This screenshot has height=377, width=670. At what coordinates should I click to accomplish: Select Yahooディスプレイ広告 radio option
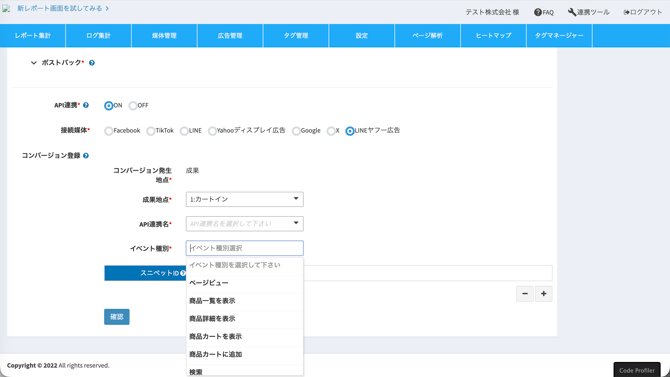[x=212, y=131]
